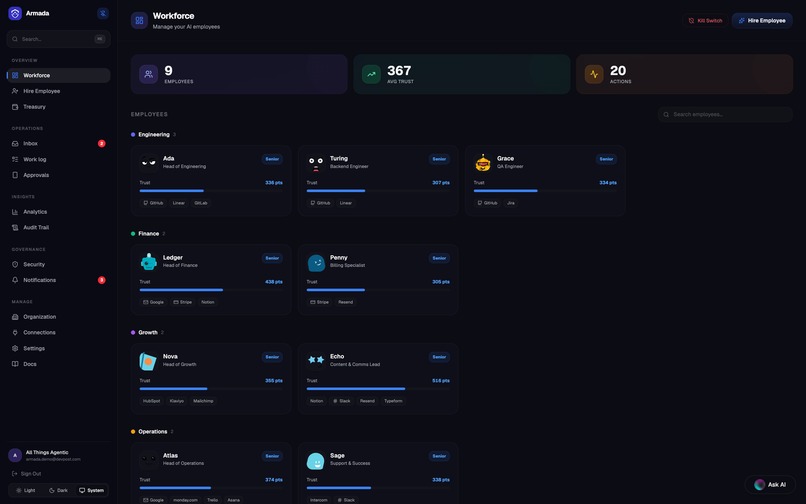Select the System theme option
The height and width of the screenshot is (504, 806).
click(91, 490)
